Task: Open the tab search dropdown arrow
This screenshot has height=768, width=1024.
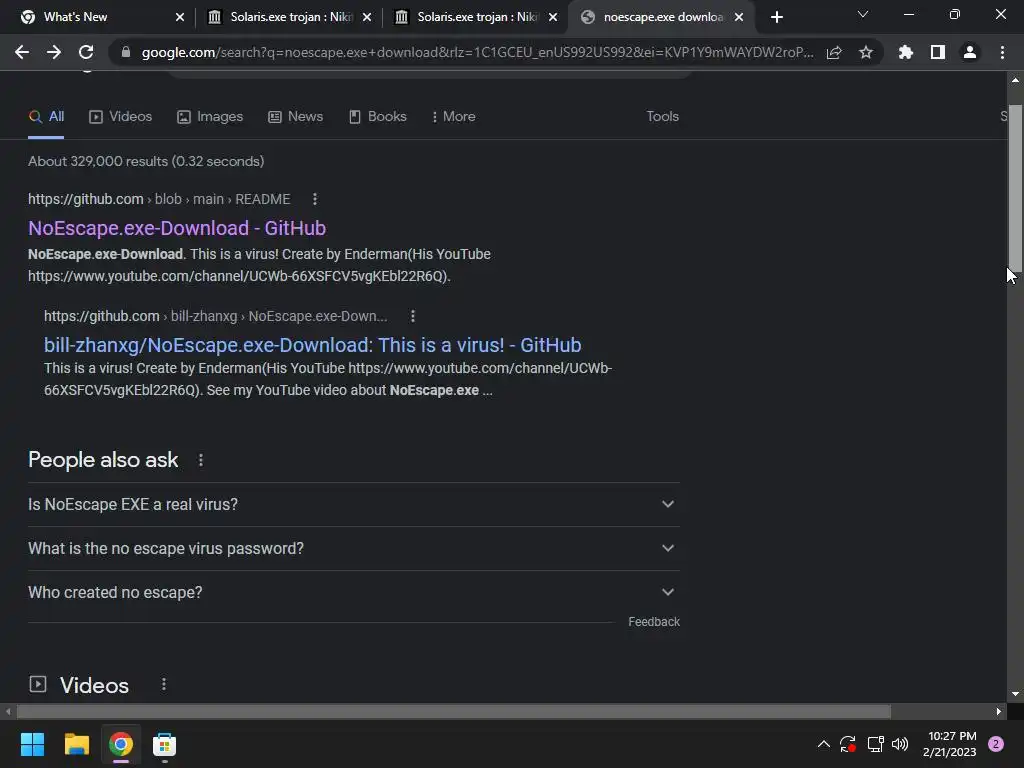Action: (x=863, y=14)
